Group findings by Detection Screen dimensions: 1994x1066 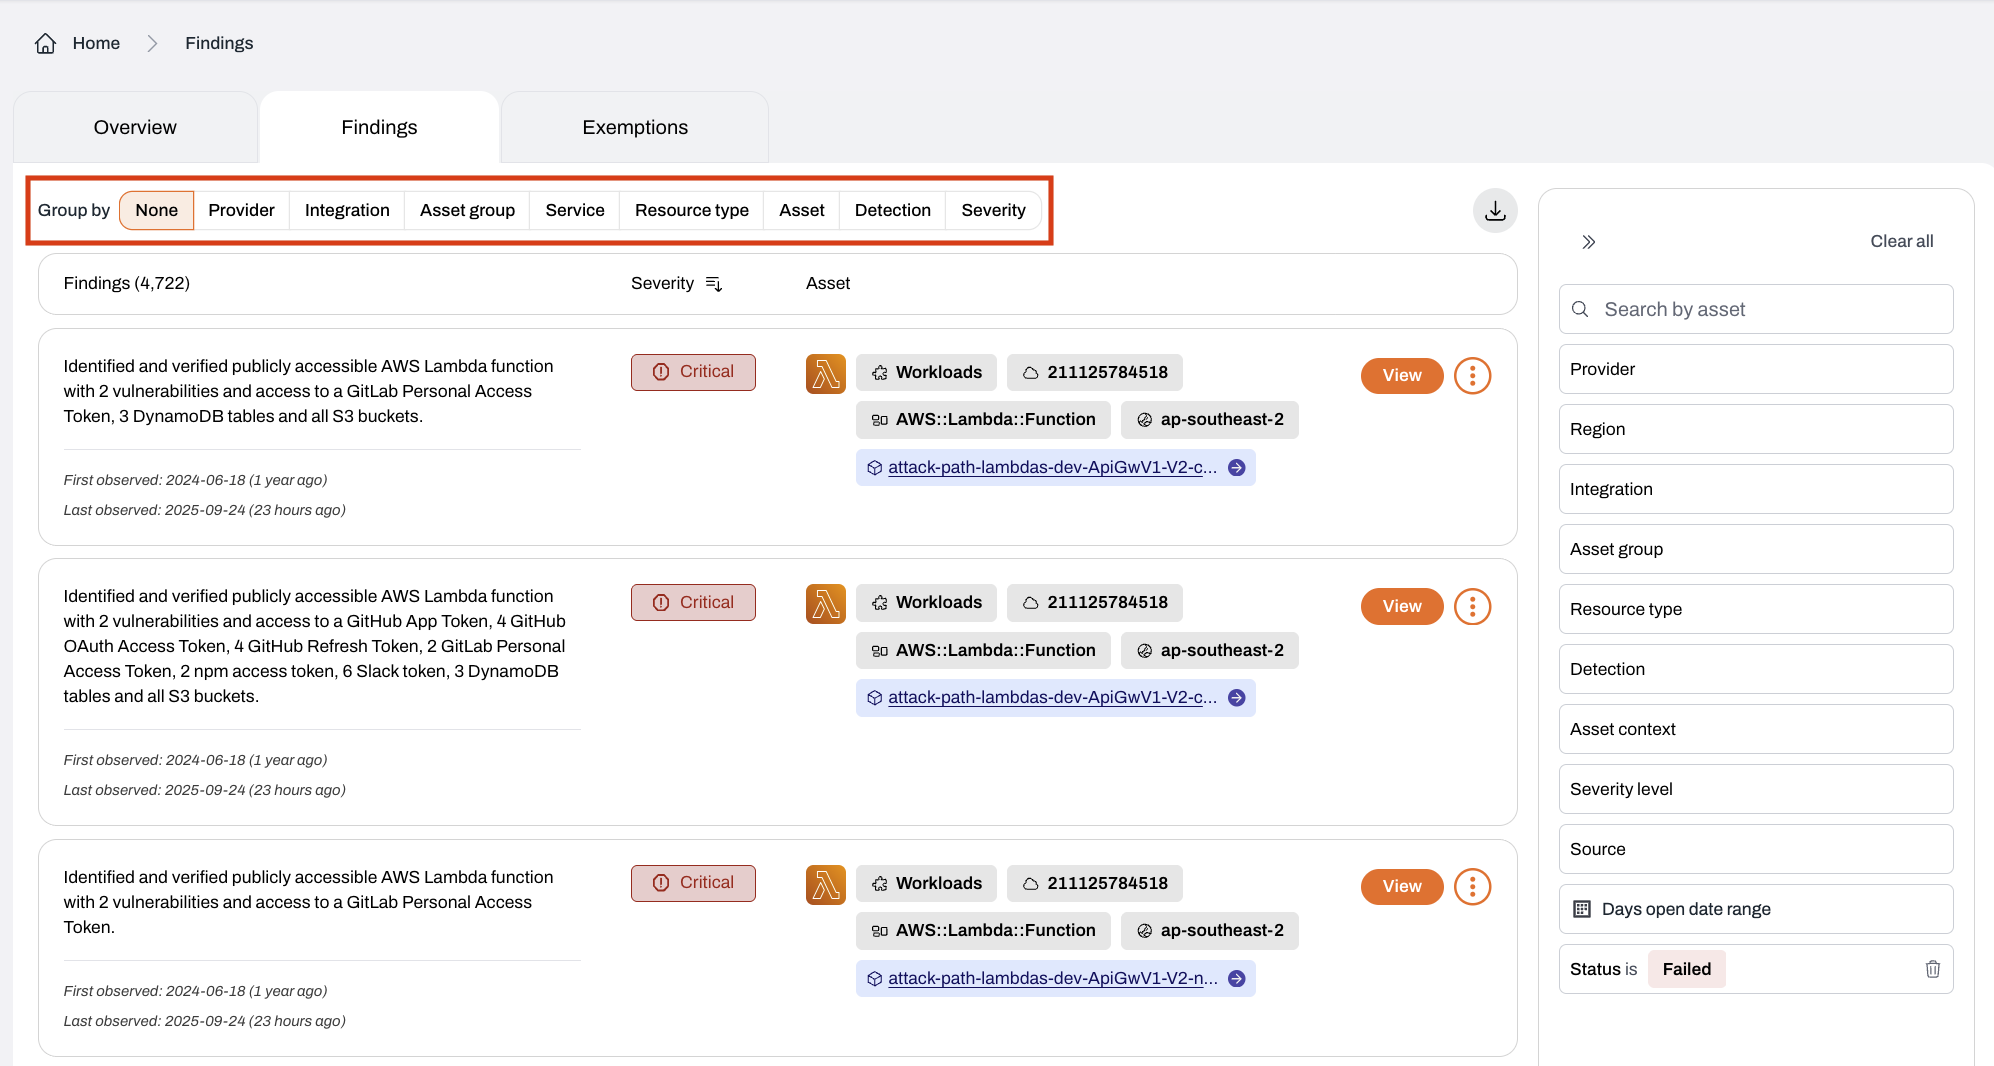[893, 210]
